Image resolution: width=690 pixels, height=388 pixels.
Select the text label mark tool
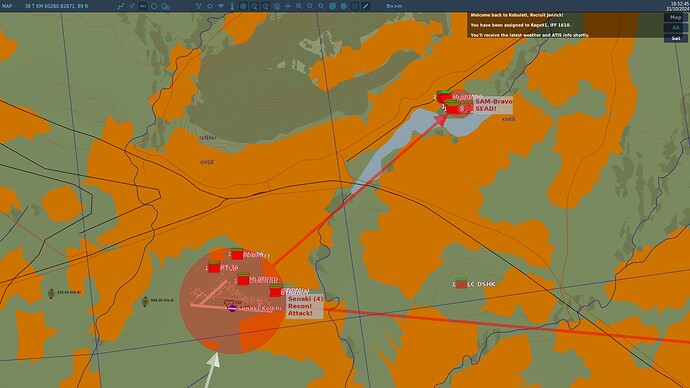(143, 6)
